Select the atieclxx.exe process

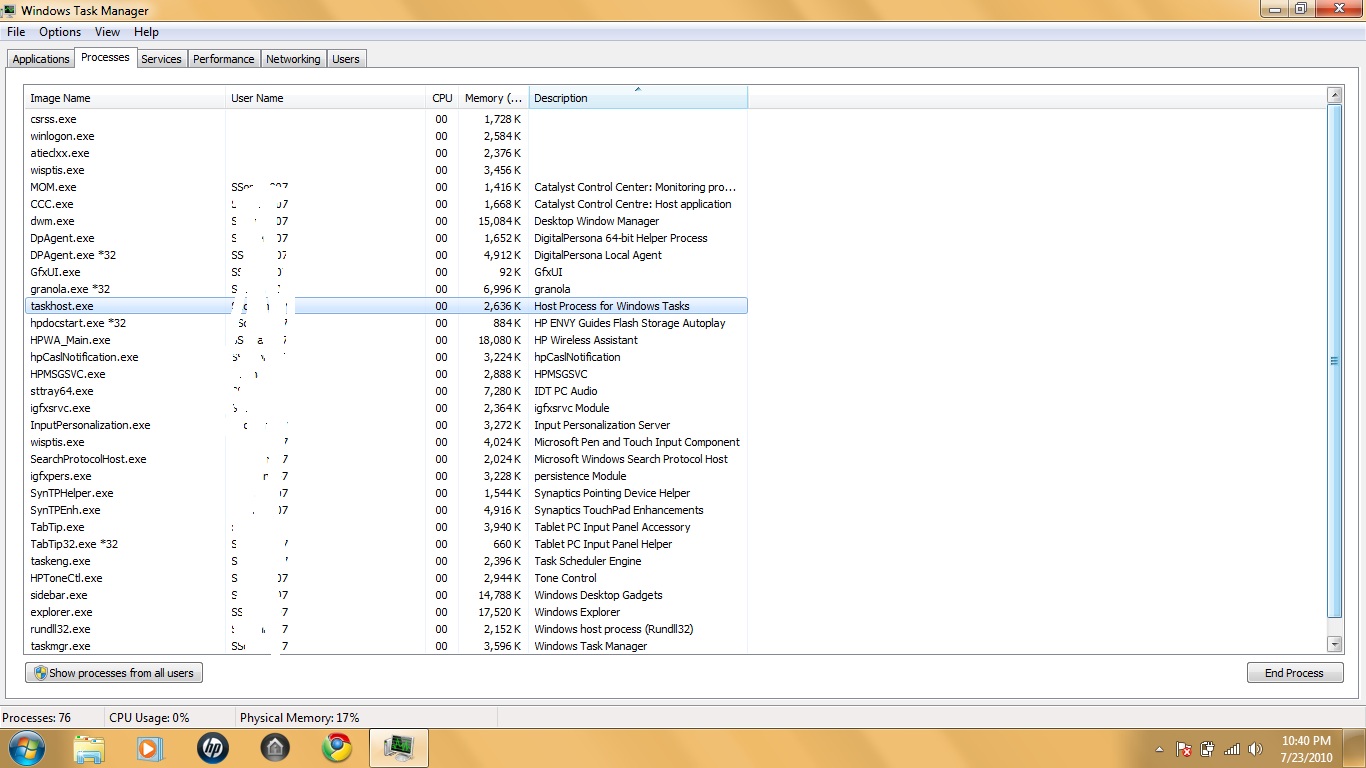pos(386,153)
